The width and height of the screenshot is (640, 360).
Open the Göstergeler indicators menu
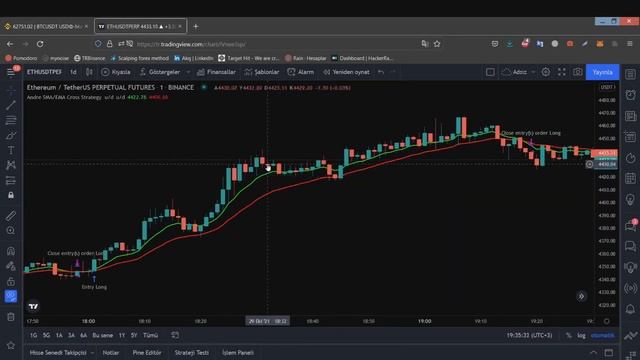coord(160,72)
